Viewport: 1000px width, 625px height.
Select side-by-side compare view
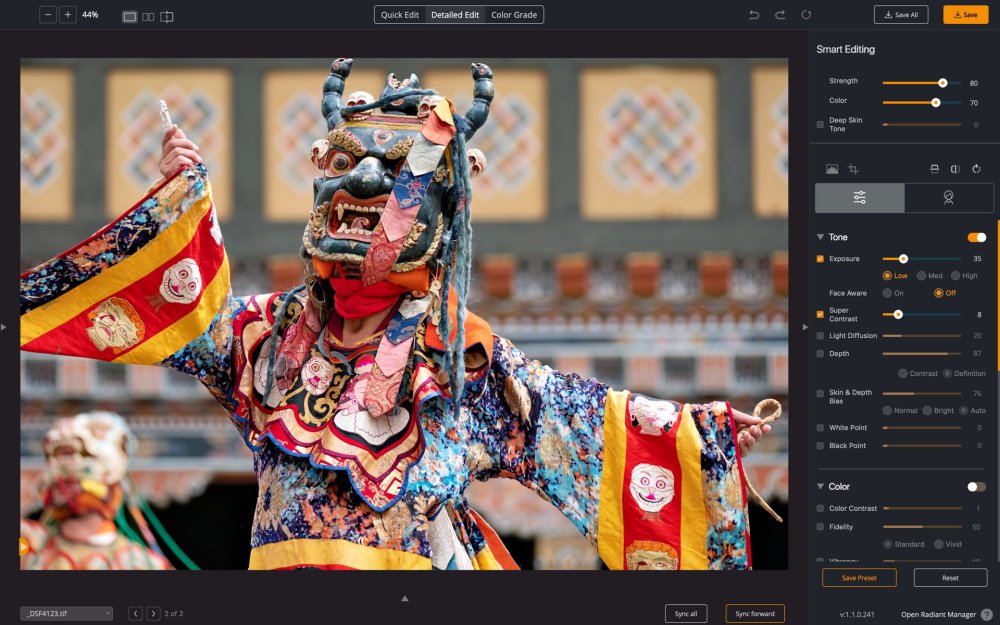(x=148, y=17)
